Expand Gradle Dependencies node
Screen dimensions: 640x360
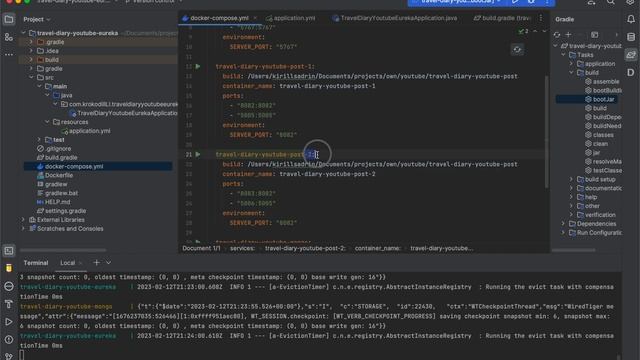[564, 224]
